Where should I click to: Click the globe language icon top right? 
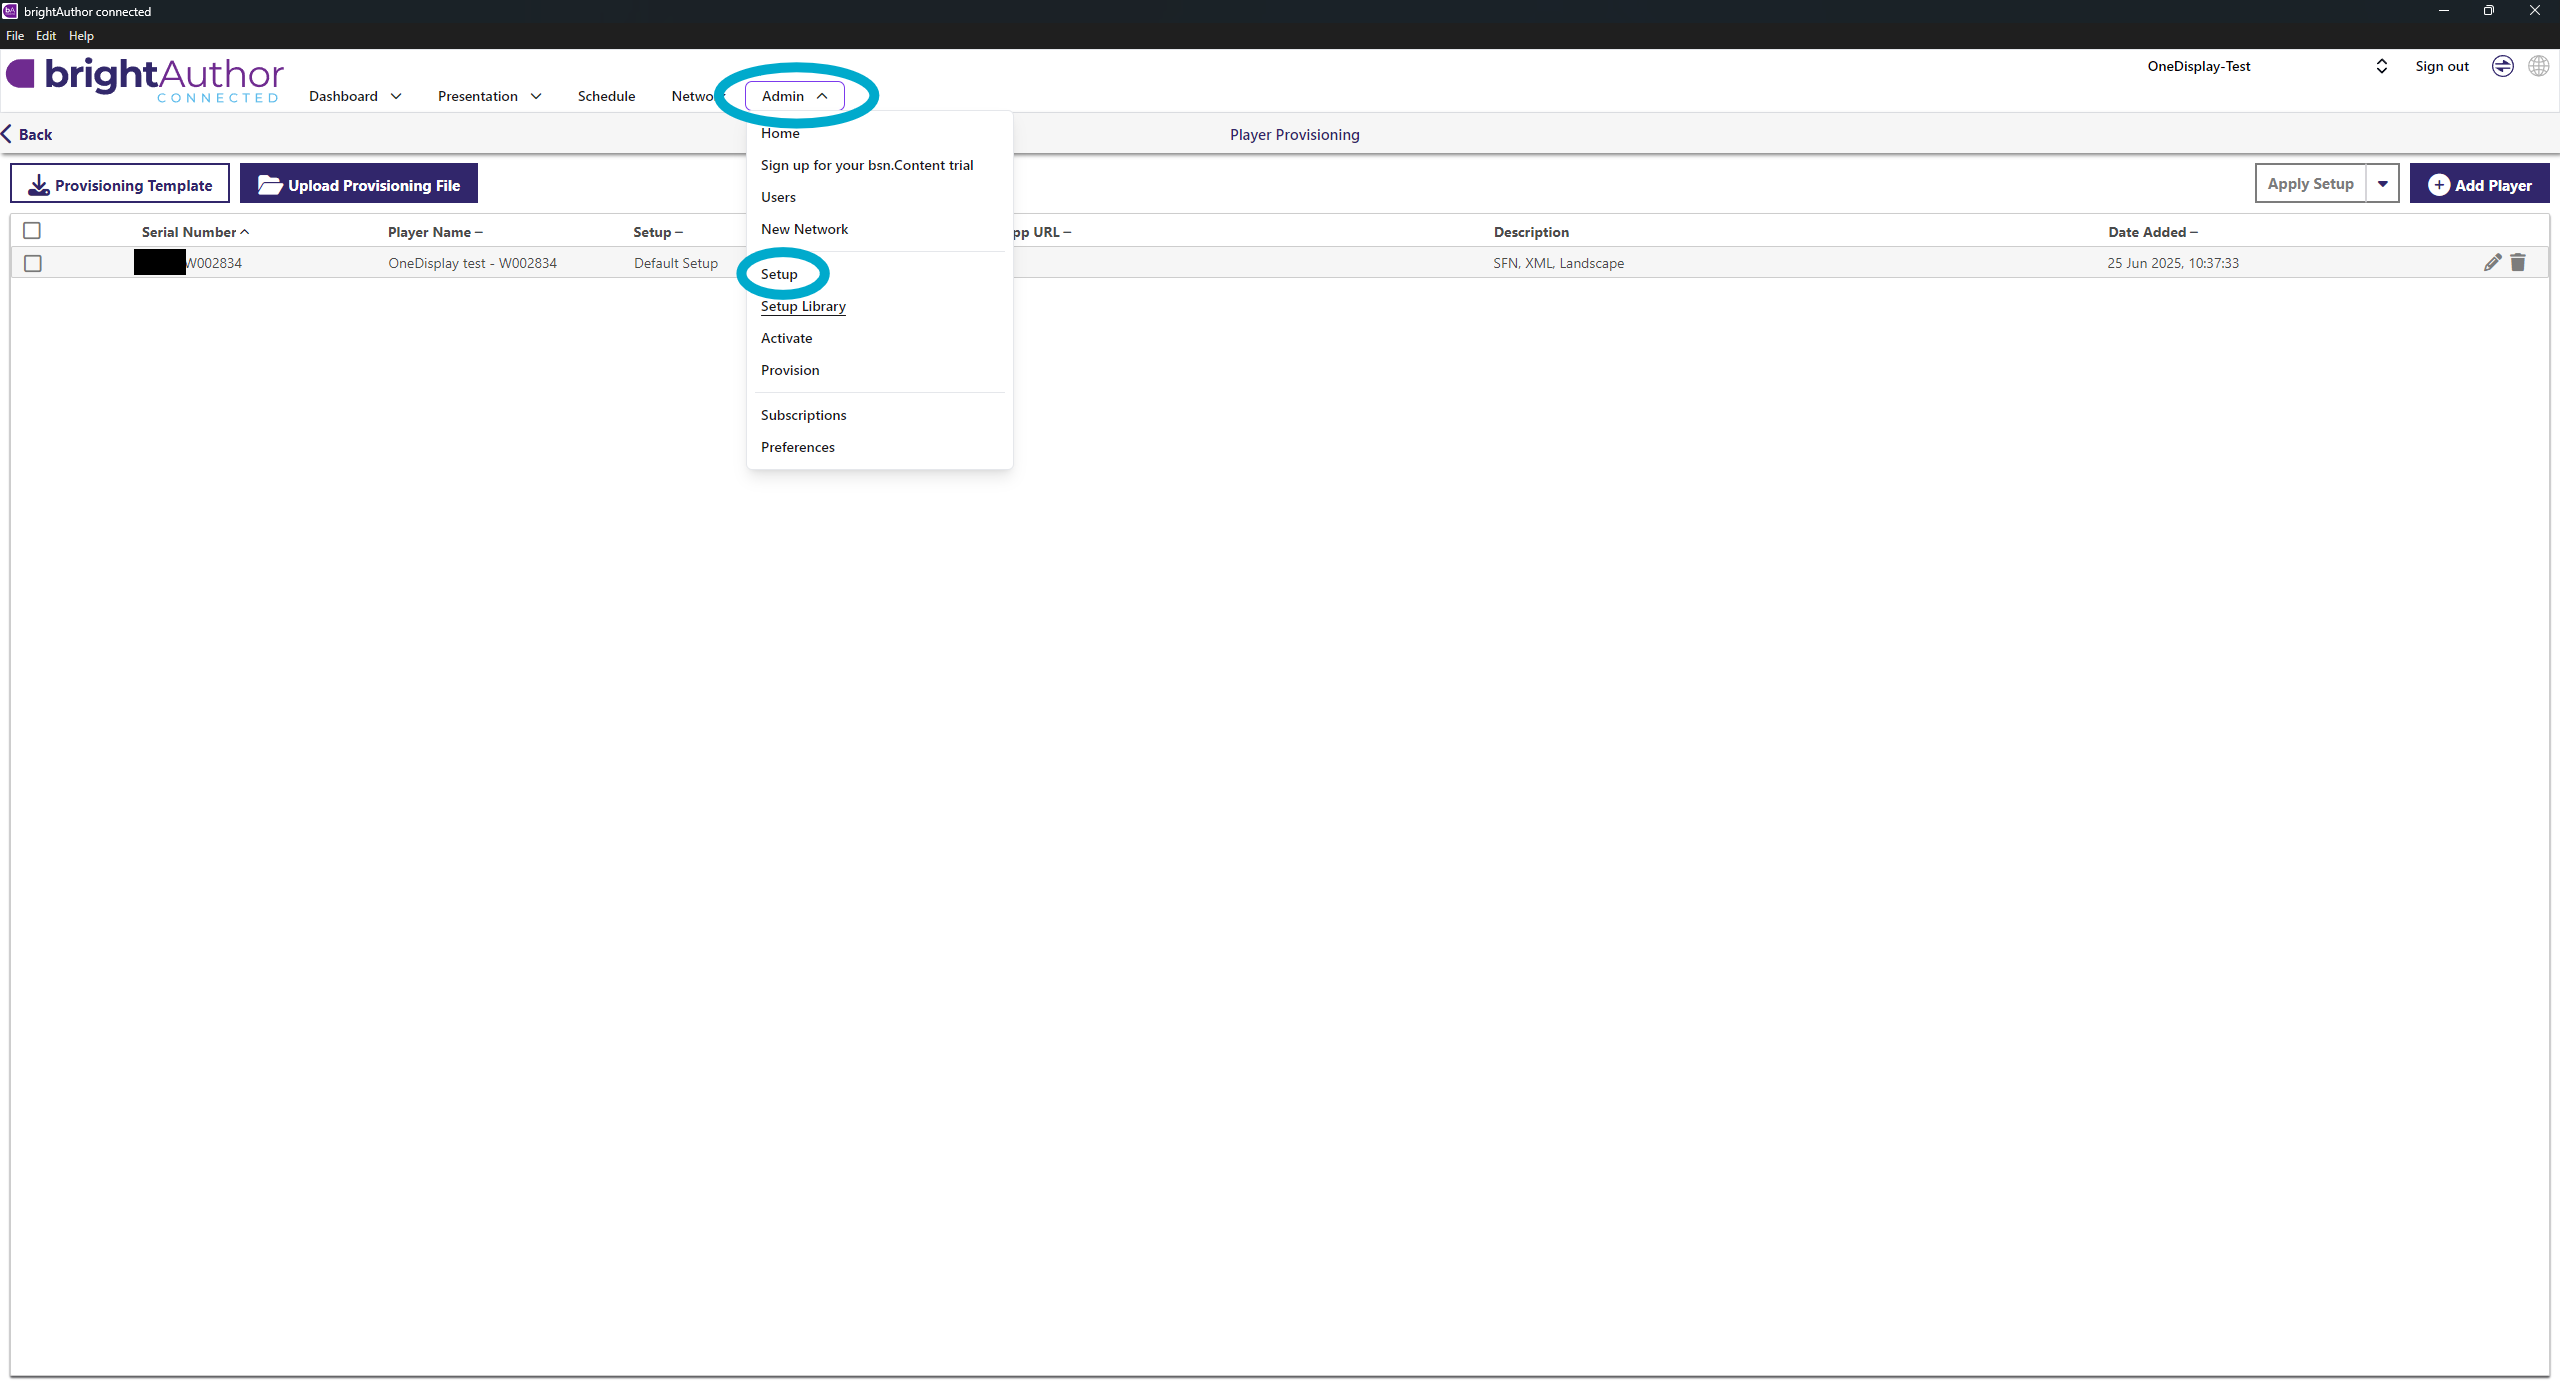pos(2538,66)
